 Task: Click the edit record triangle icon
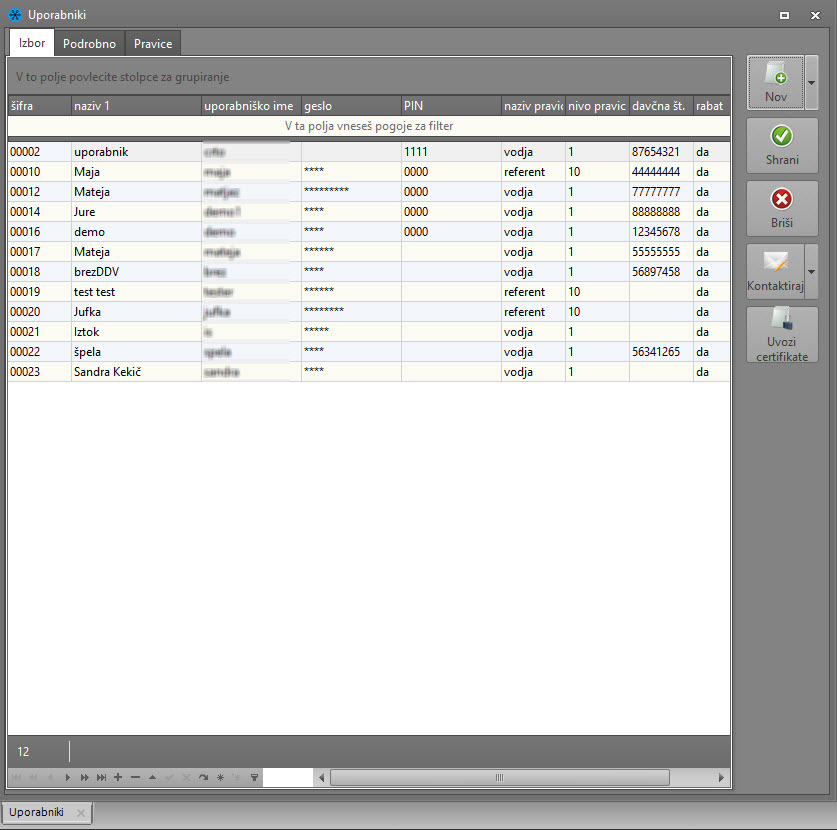152,778
